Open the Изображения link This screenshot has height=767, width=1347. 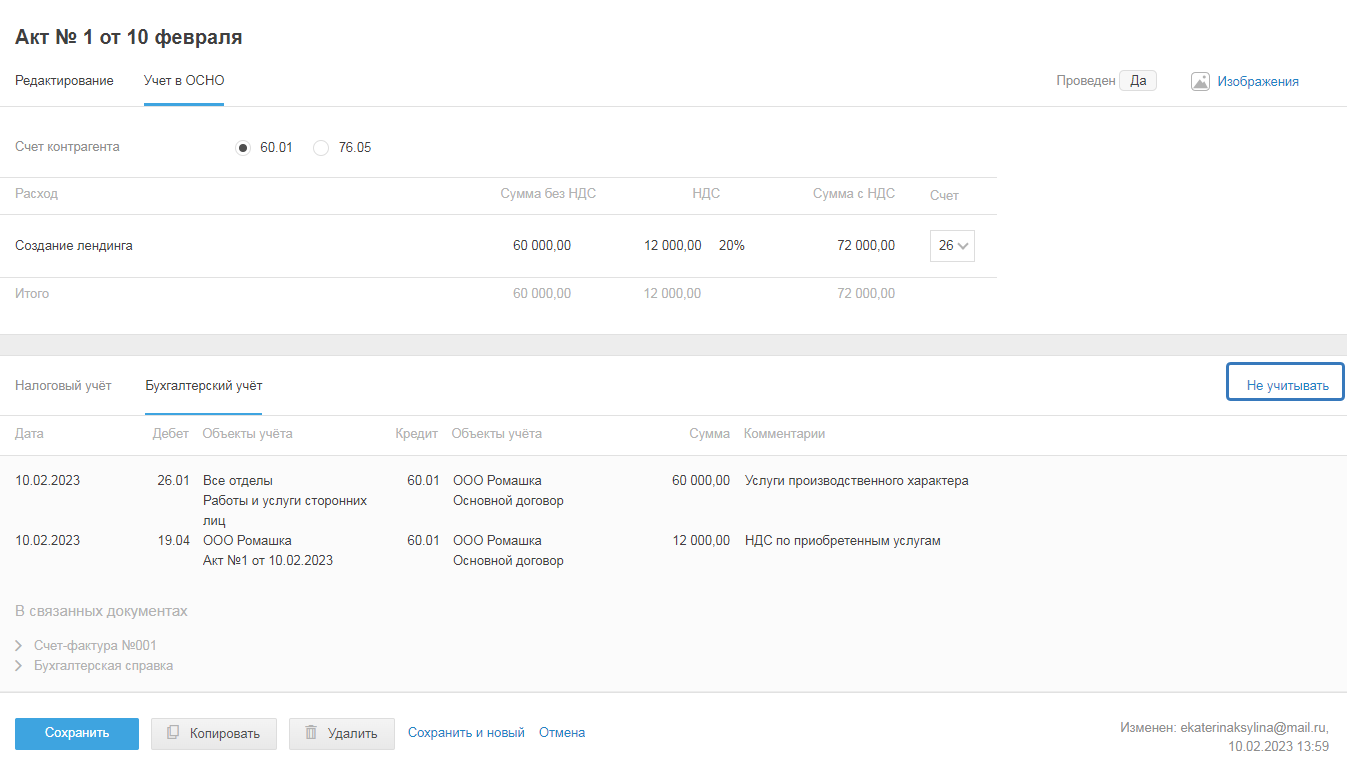tap(1257, 82)
